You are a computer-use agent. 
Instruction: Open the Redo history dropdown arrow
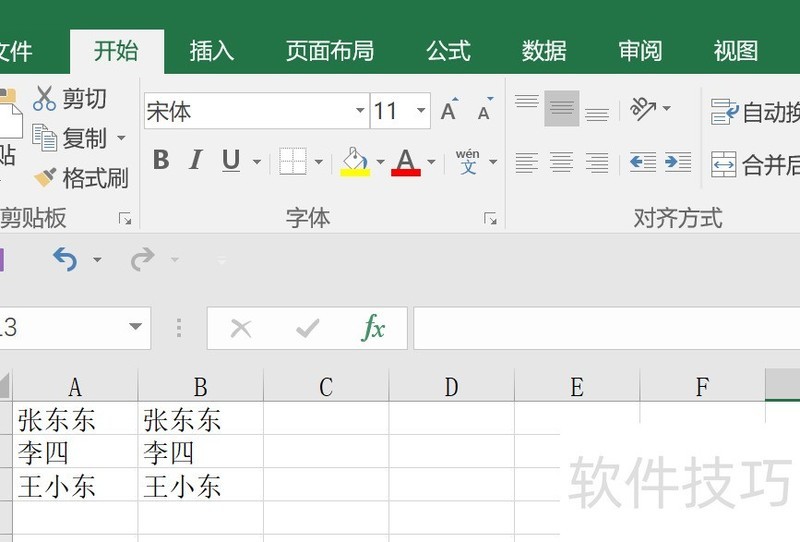pyautogui.click(x=174, y=260)
